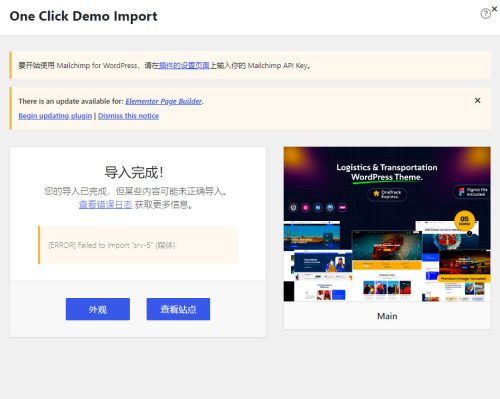Select the Logistics theme preview thumbnail
This screenshot has height=399, width=500.
[387, 224]
